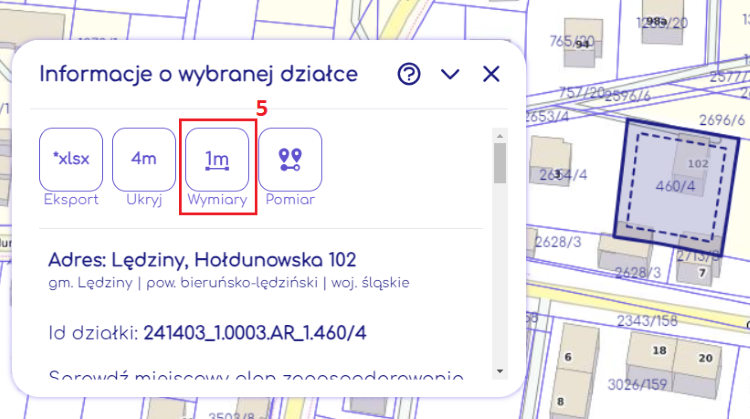Screen dimensions: 750x419
Task: Click building number 7 on the map
Action: click(702, 273)
